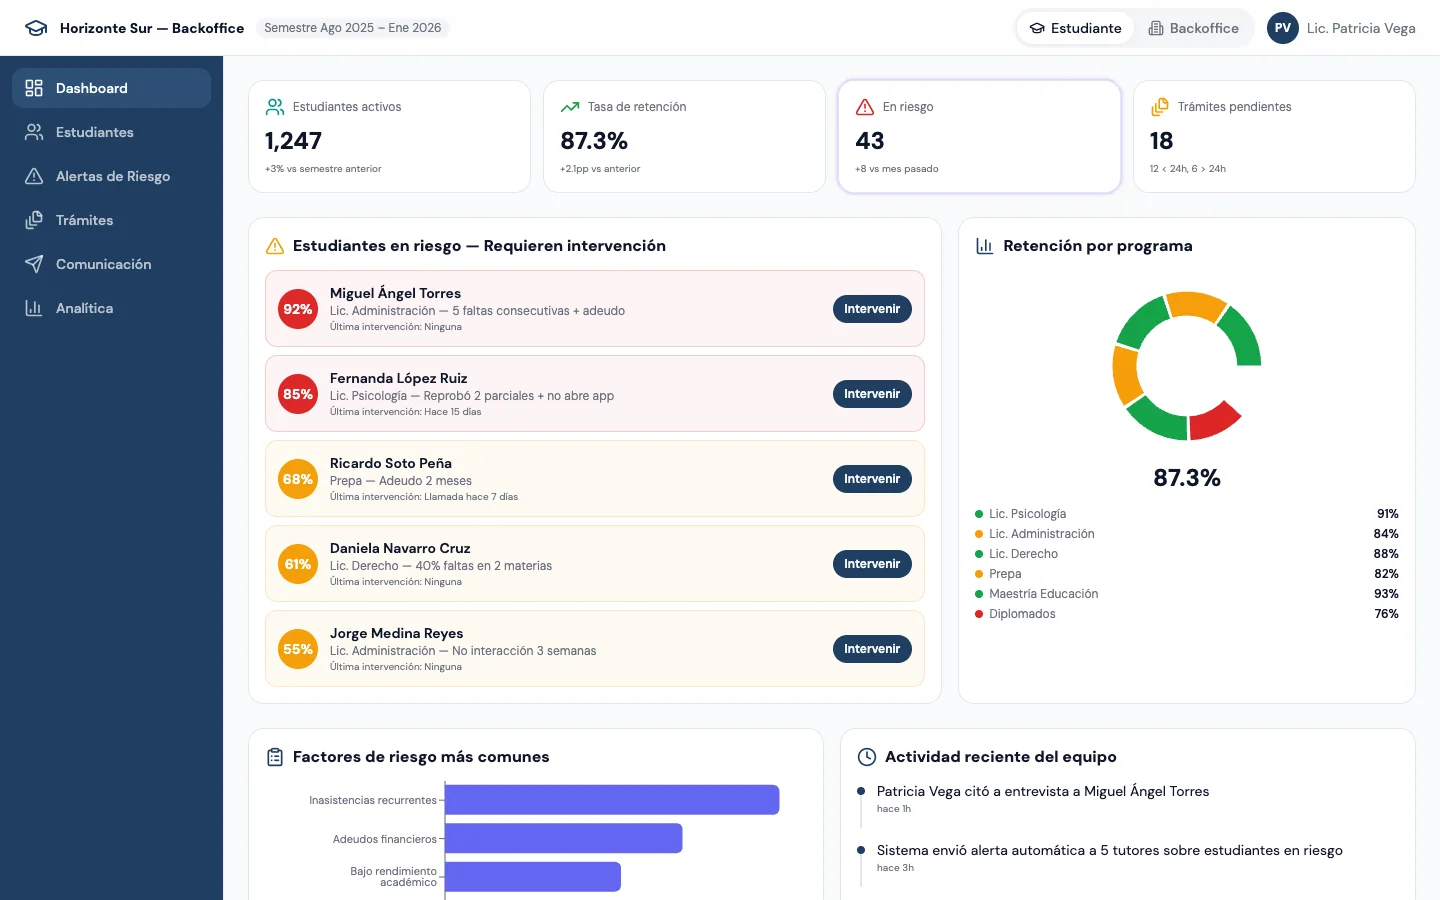This screenshot has width=1440, height=900.
Task: Click the Horizonte Sur graduation cap logo
Action: click(x=36, y=28)
